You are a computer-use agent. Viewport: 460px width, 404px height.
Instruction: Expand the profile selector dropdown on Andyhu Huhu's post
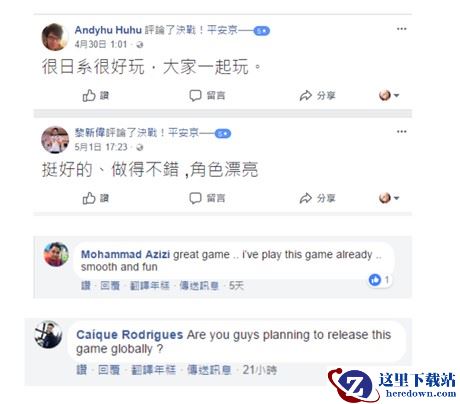click(x=389, y=96)
